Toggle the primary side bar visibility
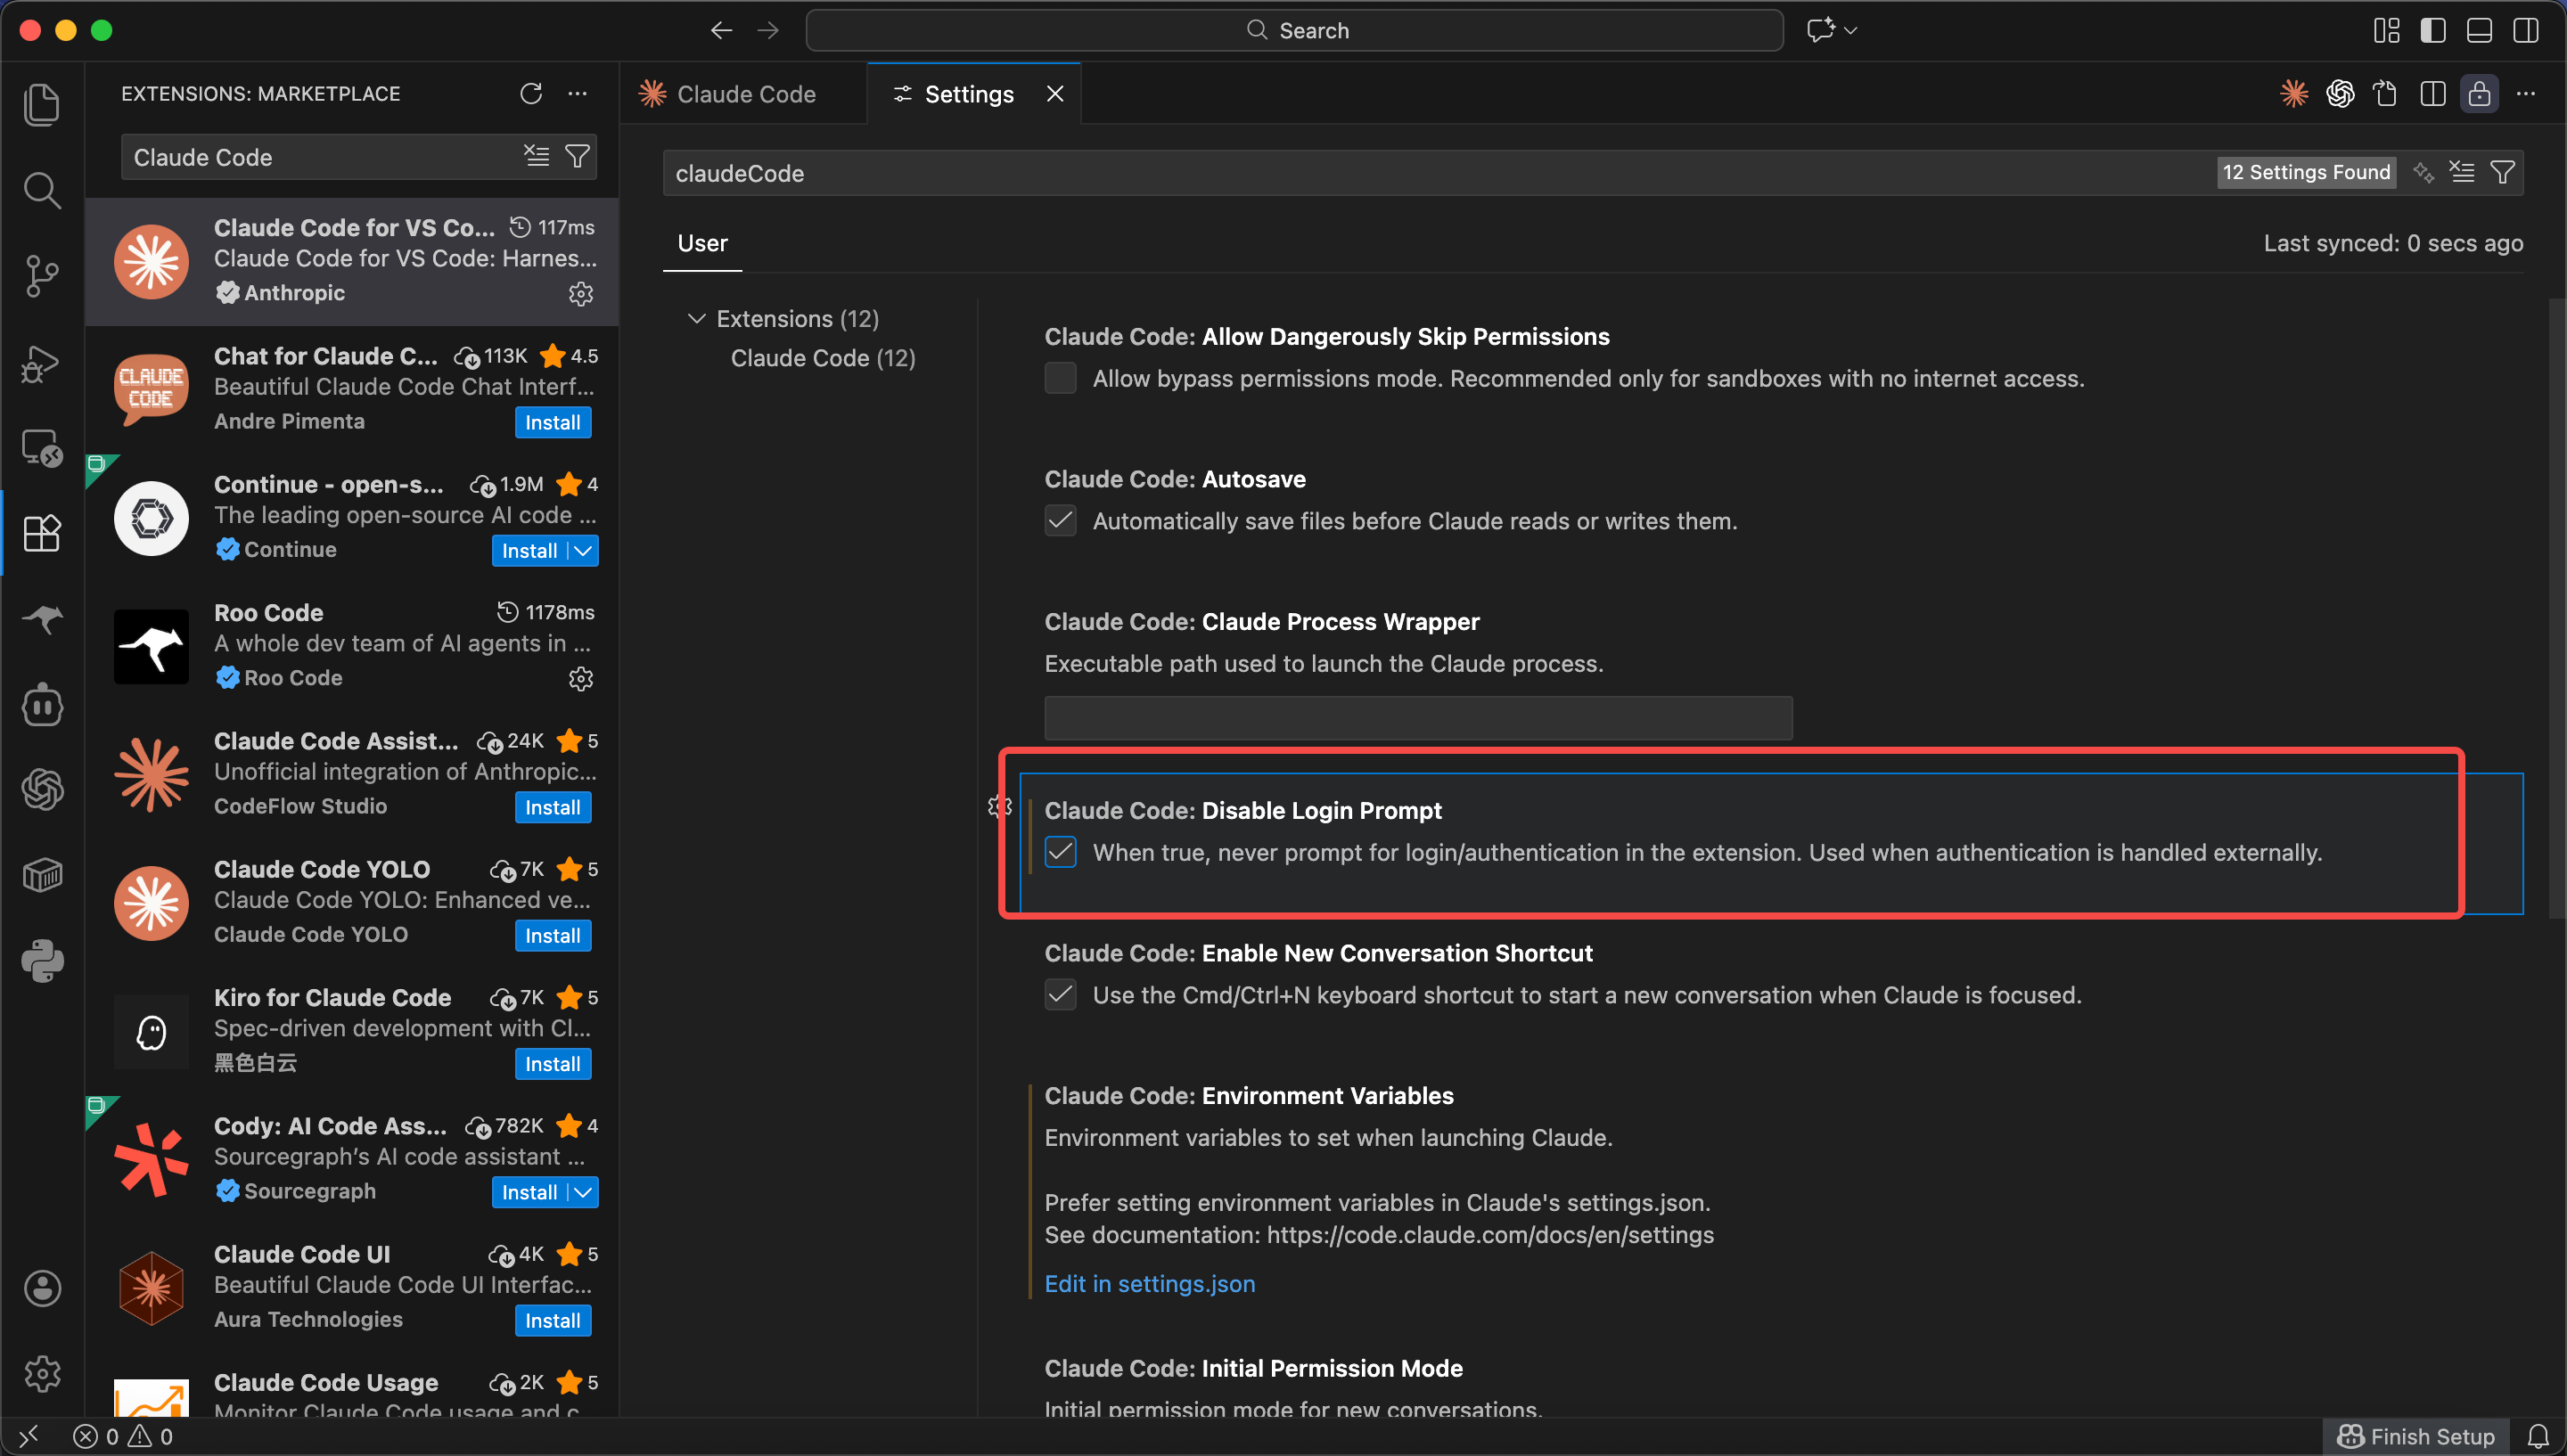Screen dimensions: 2567x1456 [2433, 30]
